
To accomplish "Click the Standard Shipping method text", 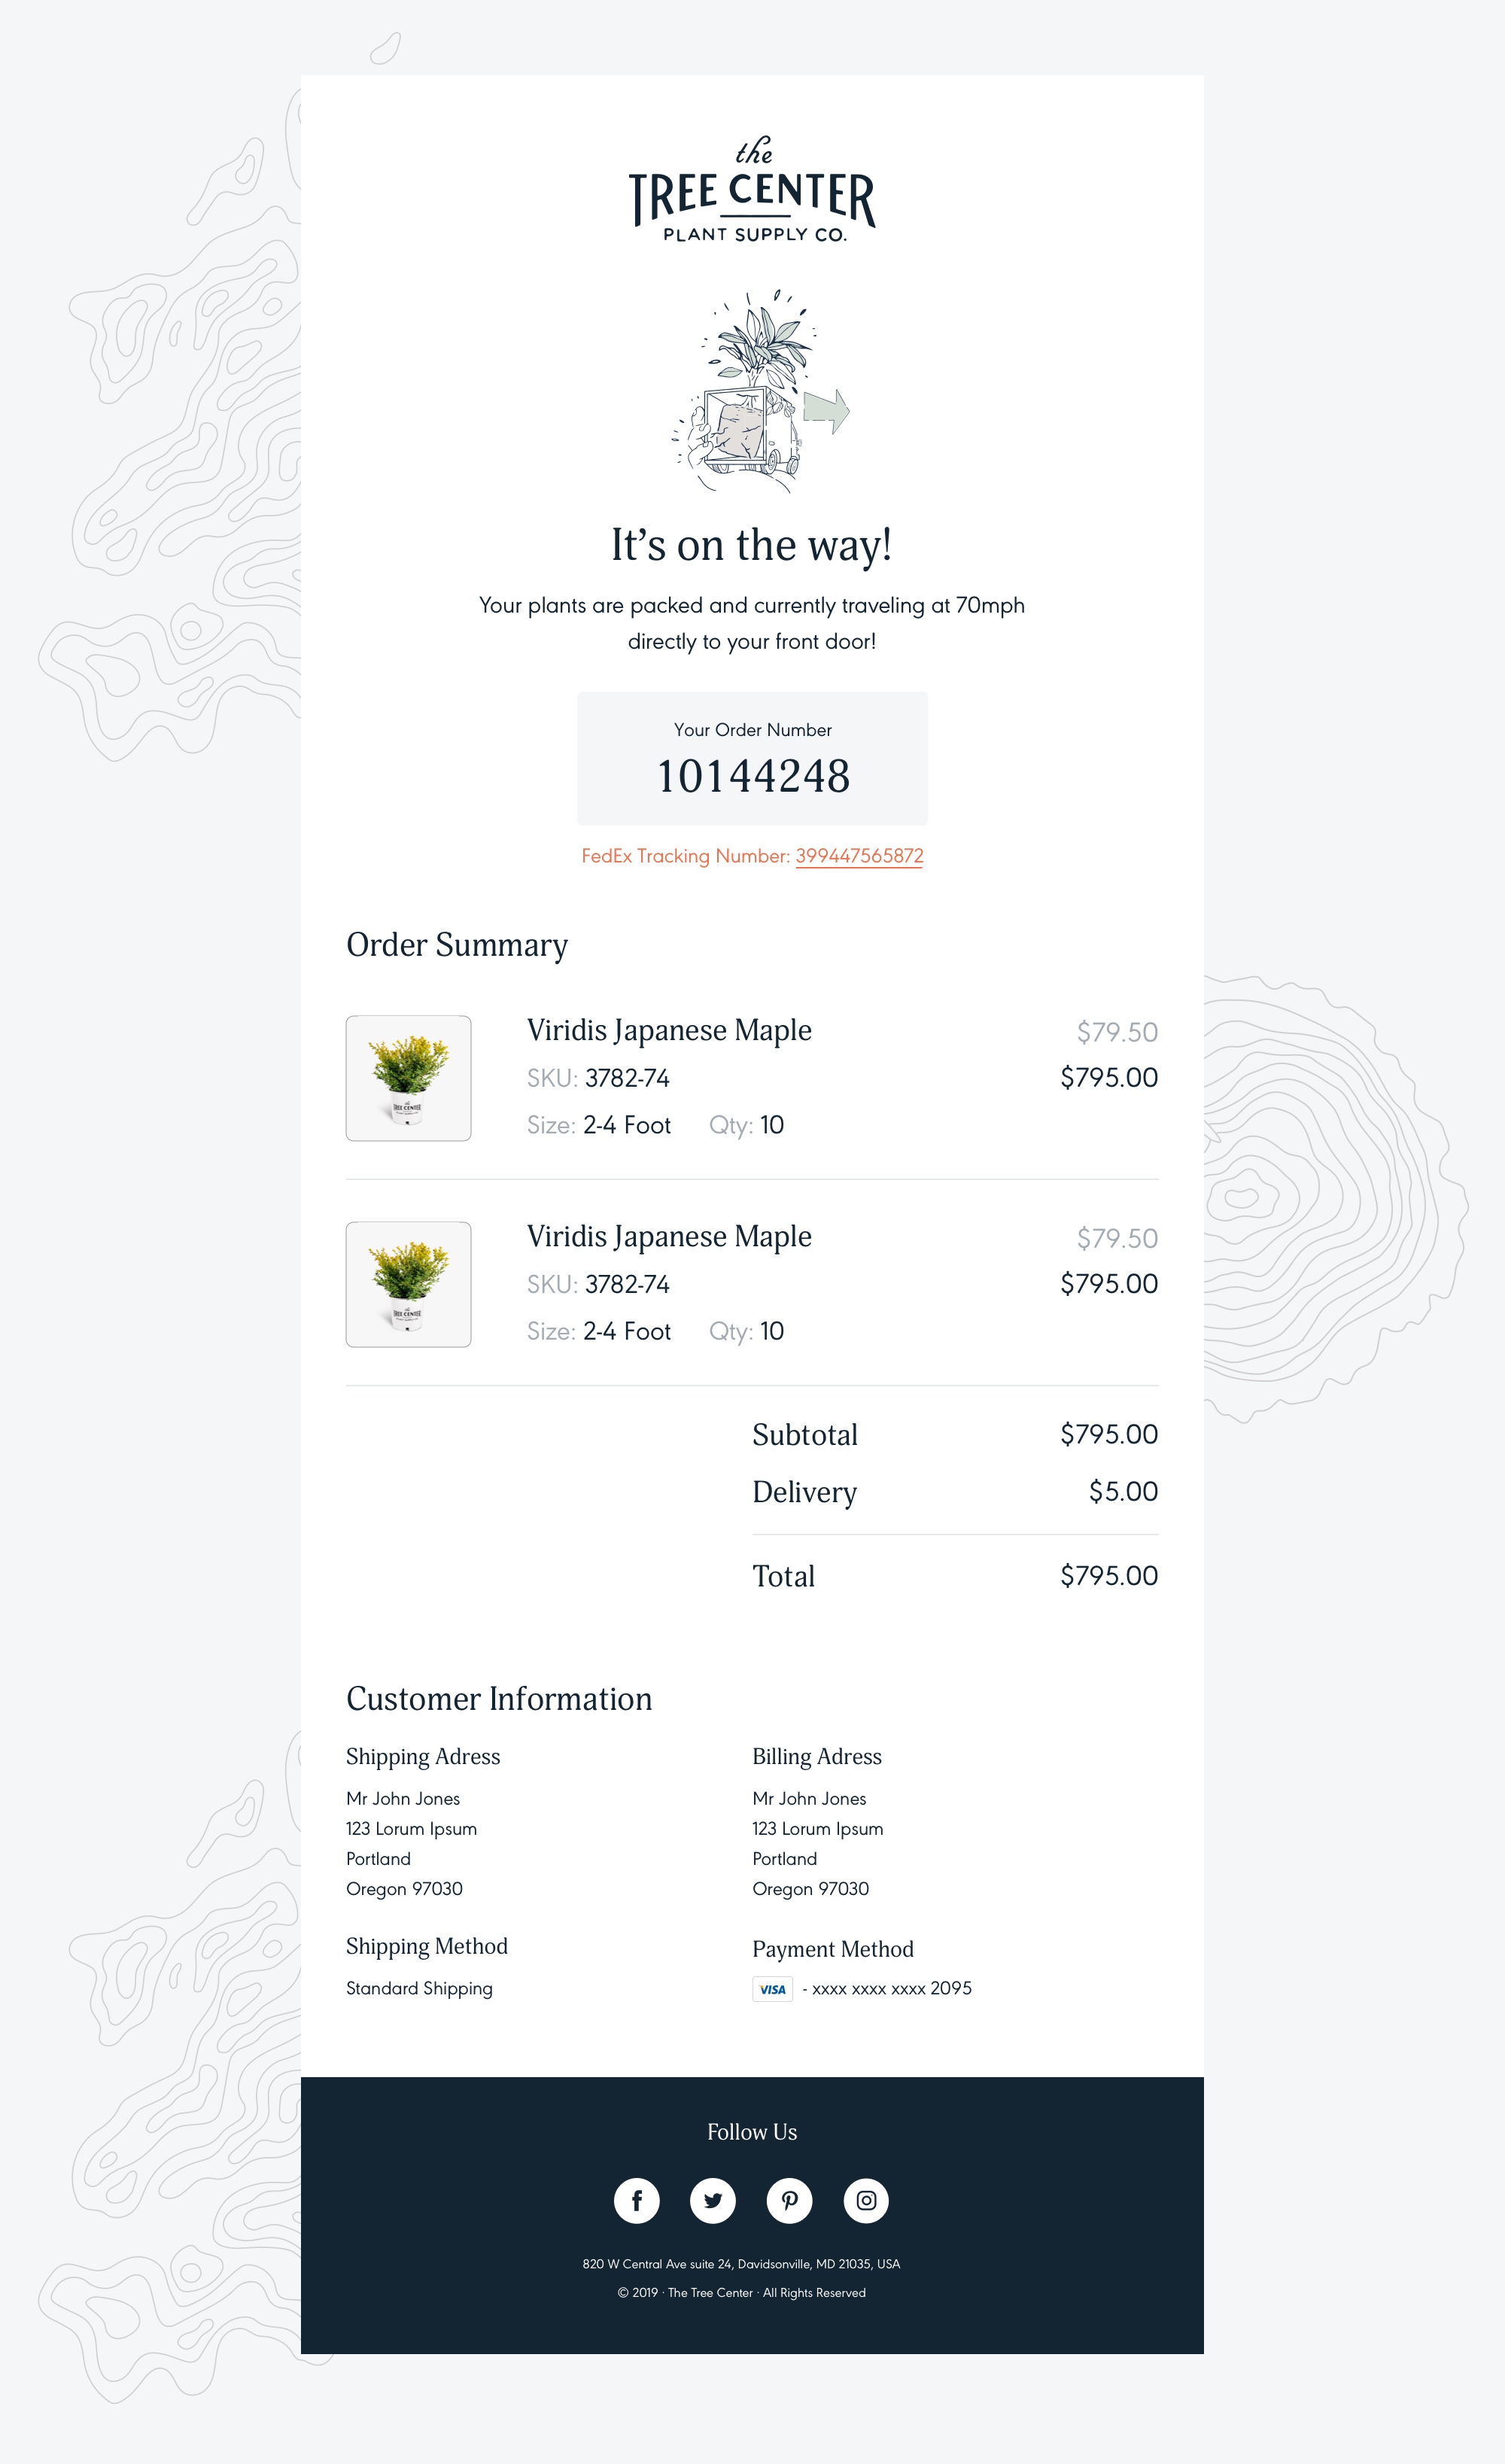I will click(x=419, y=1989).
